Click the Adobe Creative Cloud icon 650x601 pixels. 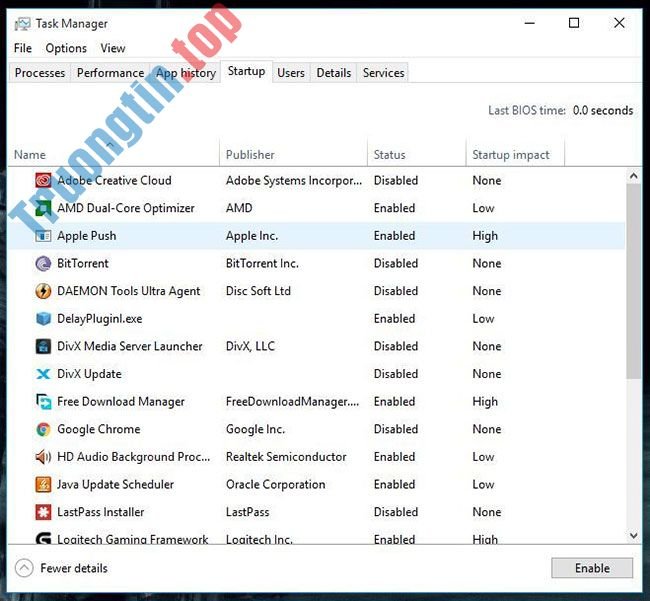click(43, 181)
